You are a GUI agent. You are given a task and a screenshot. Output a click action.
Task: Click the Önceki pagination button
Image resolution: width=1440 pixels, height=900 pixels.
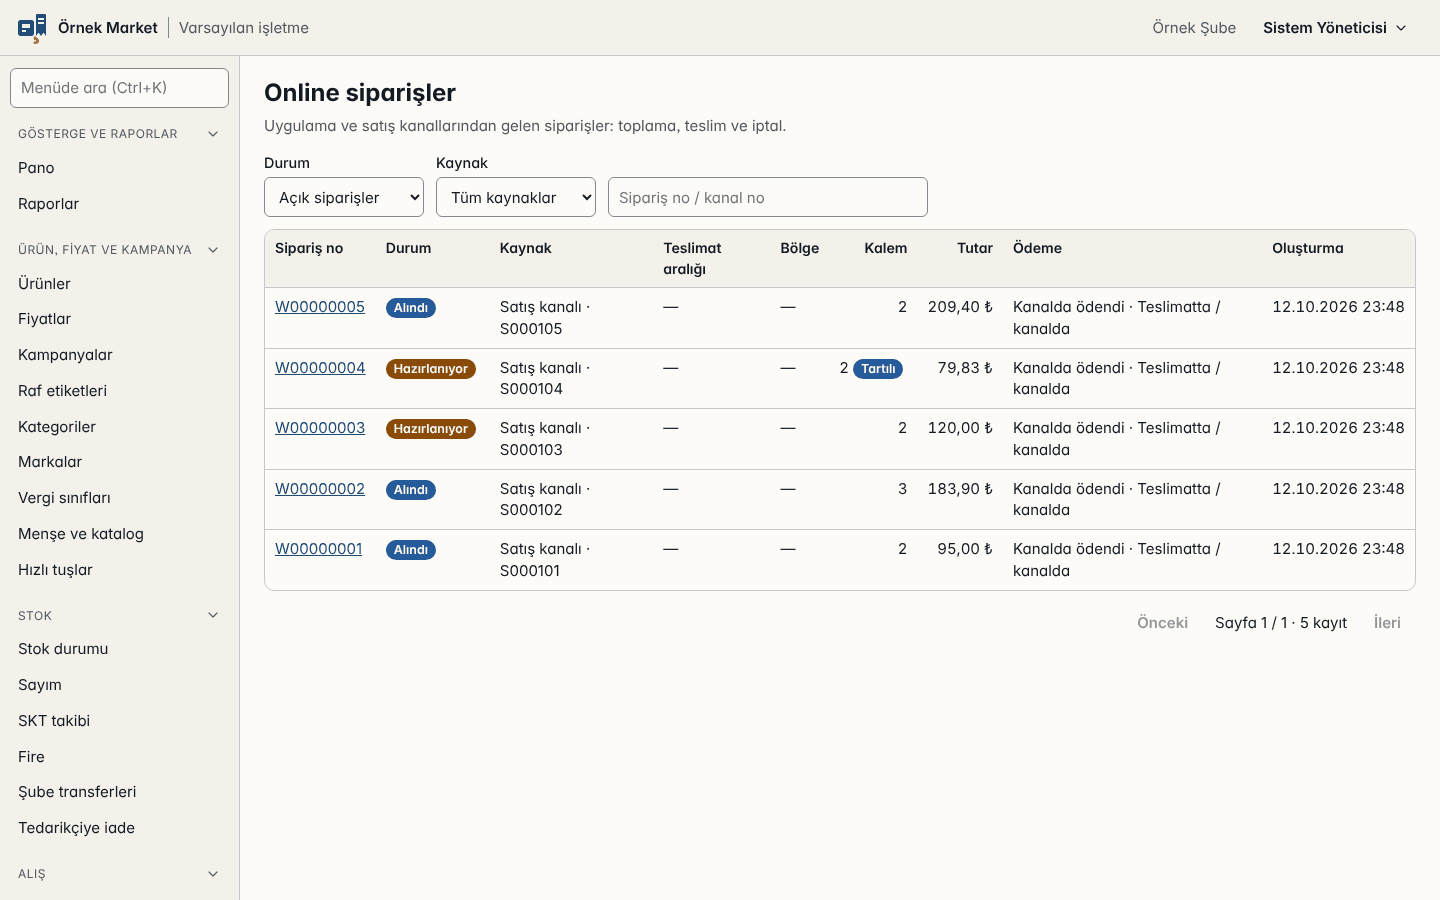[1162, 623]
